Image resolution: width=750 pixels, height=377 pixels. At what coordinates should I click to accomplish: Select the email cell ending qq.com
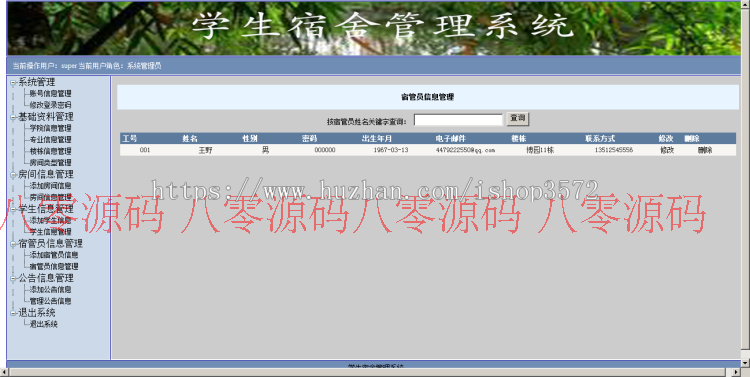point(465,150)
